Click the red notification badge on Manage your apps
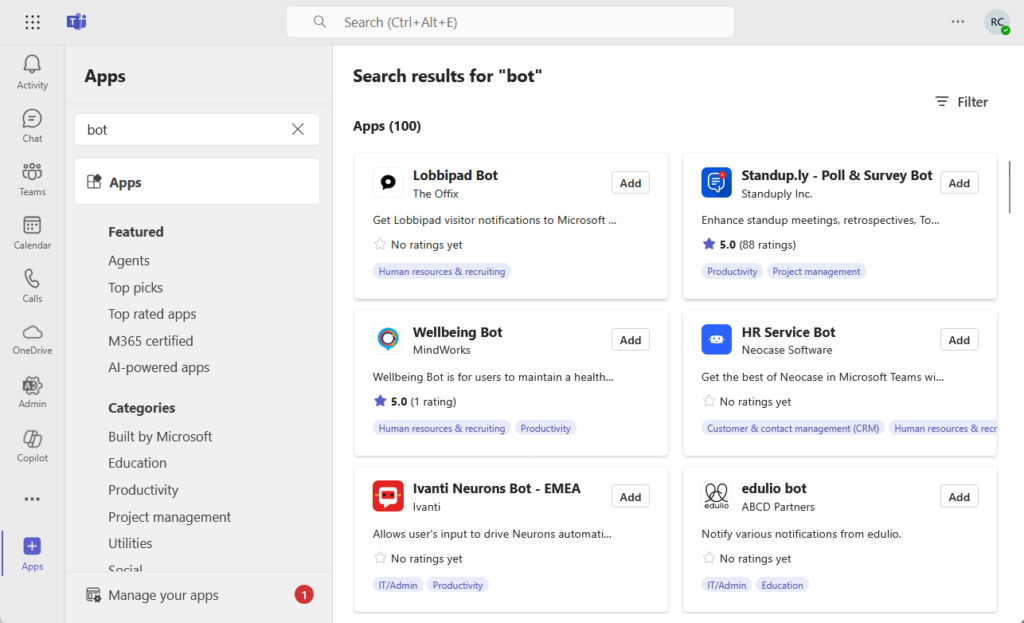 [x=304, y=594]
